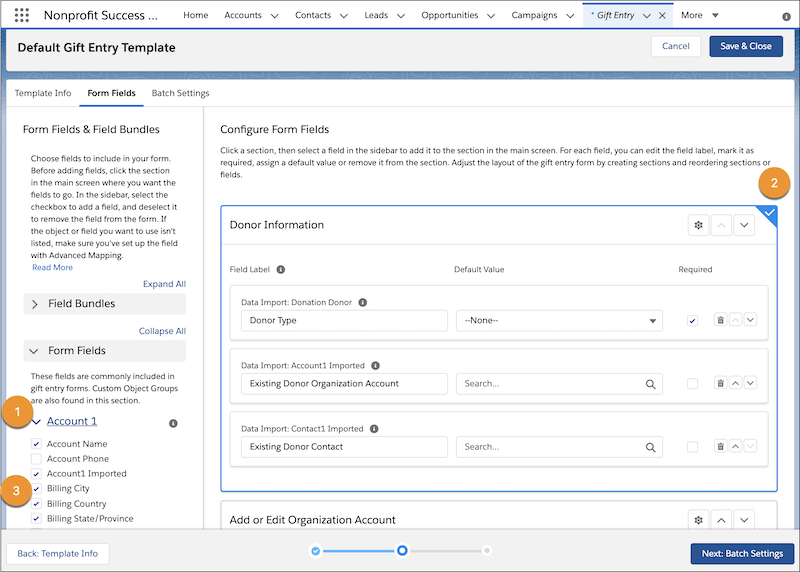Switch to the Template Info tab
Viewport: 800px width, 572px height.
tap(43, 93)
